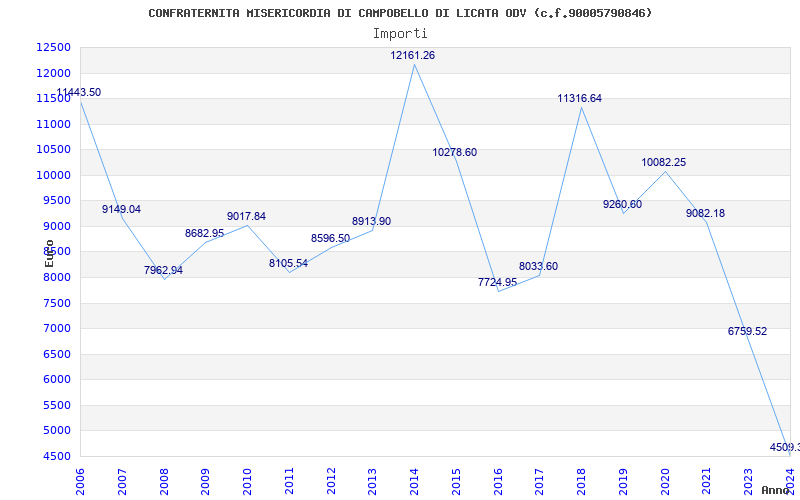The width and height of the screenshot is (800, 500).
Task: Select the 6759.52 data label
Action: pyautogui.click(x=747, y=332)
